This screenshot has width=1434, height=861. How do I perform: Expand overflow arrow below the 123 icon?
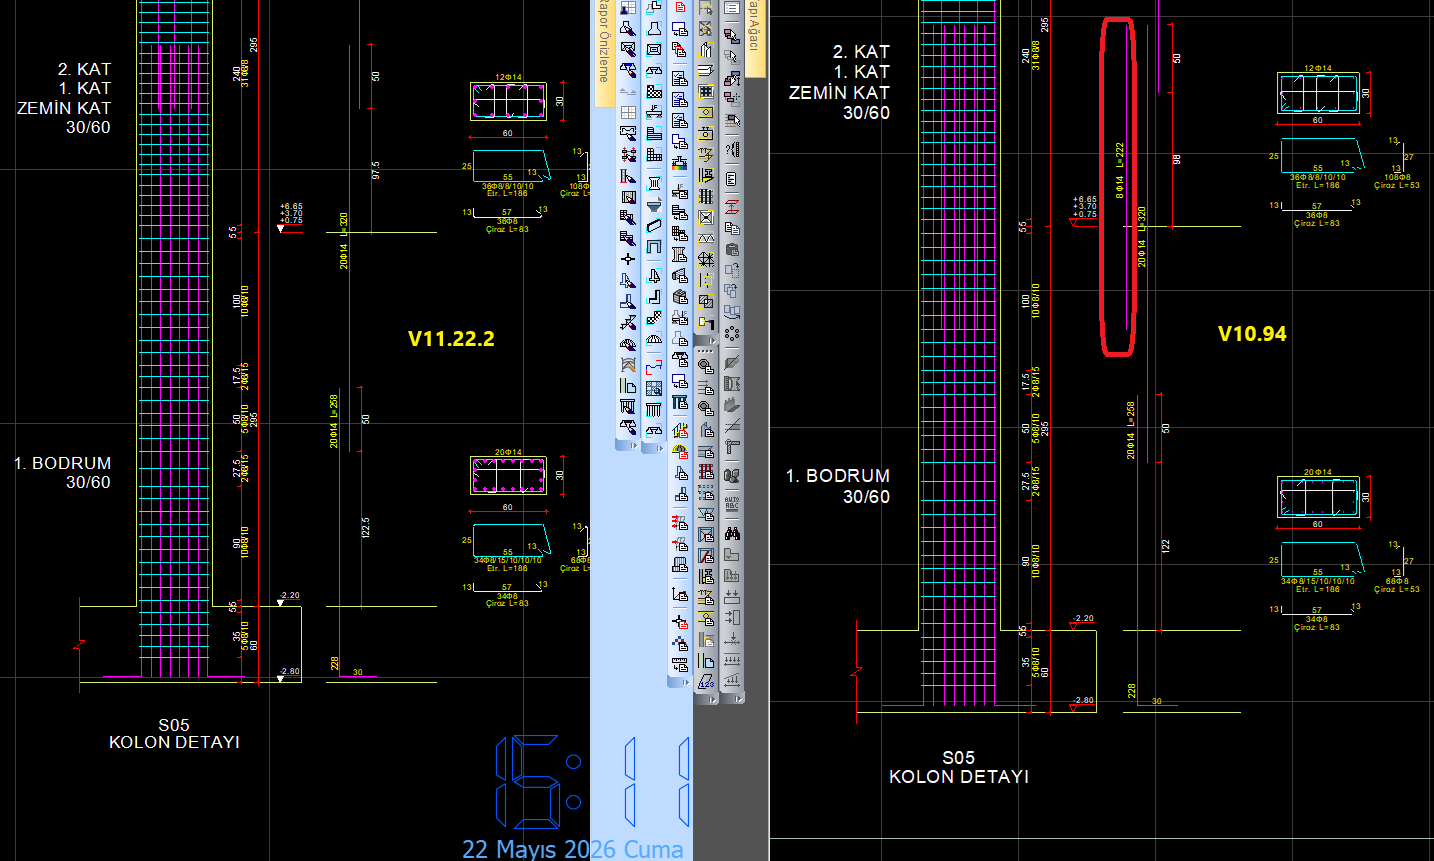(x=712, y=699)
